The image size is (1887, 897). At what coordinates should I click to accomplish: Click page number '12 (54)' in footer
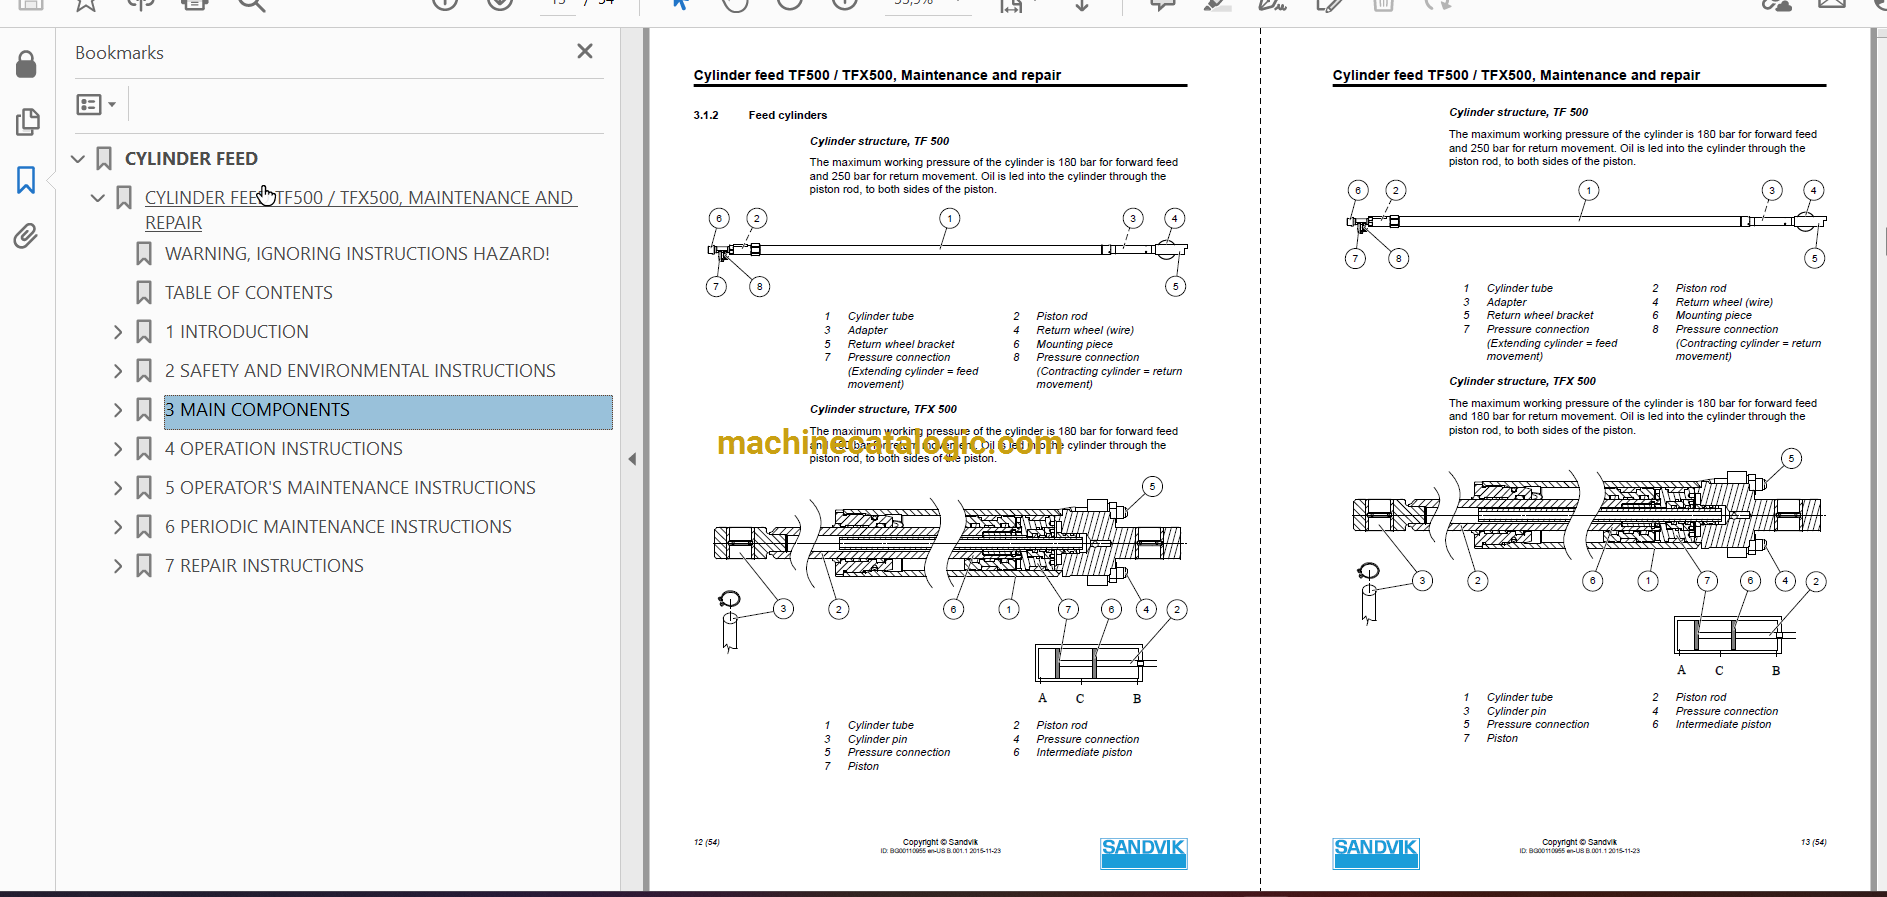click(706, 842)
